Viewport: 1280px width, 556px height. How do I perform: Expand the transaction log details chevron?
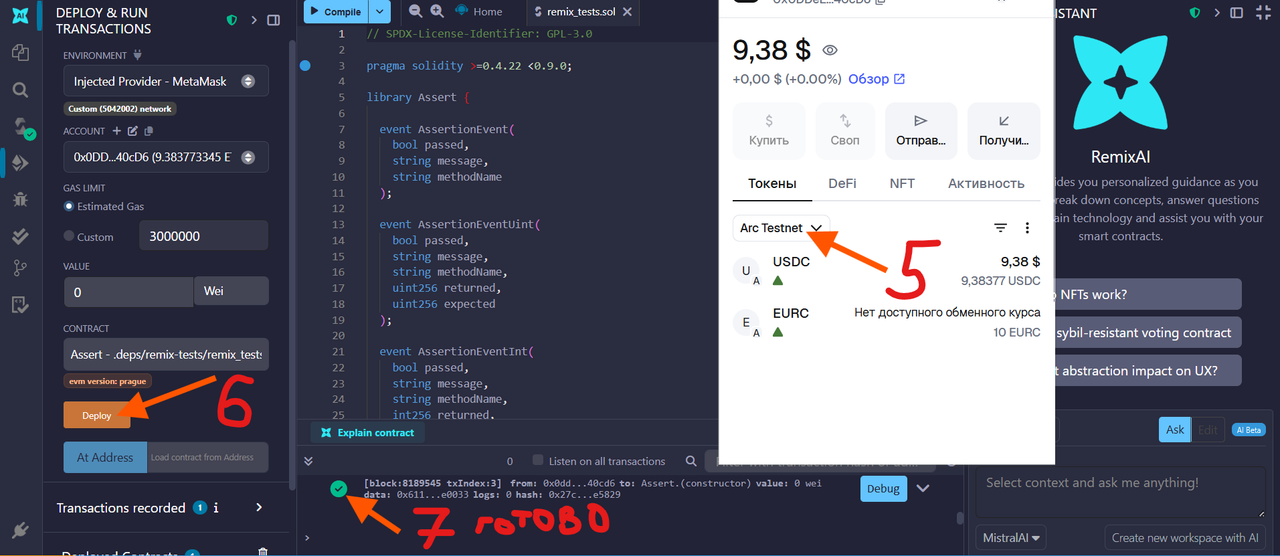coord(923,488)
